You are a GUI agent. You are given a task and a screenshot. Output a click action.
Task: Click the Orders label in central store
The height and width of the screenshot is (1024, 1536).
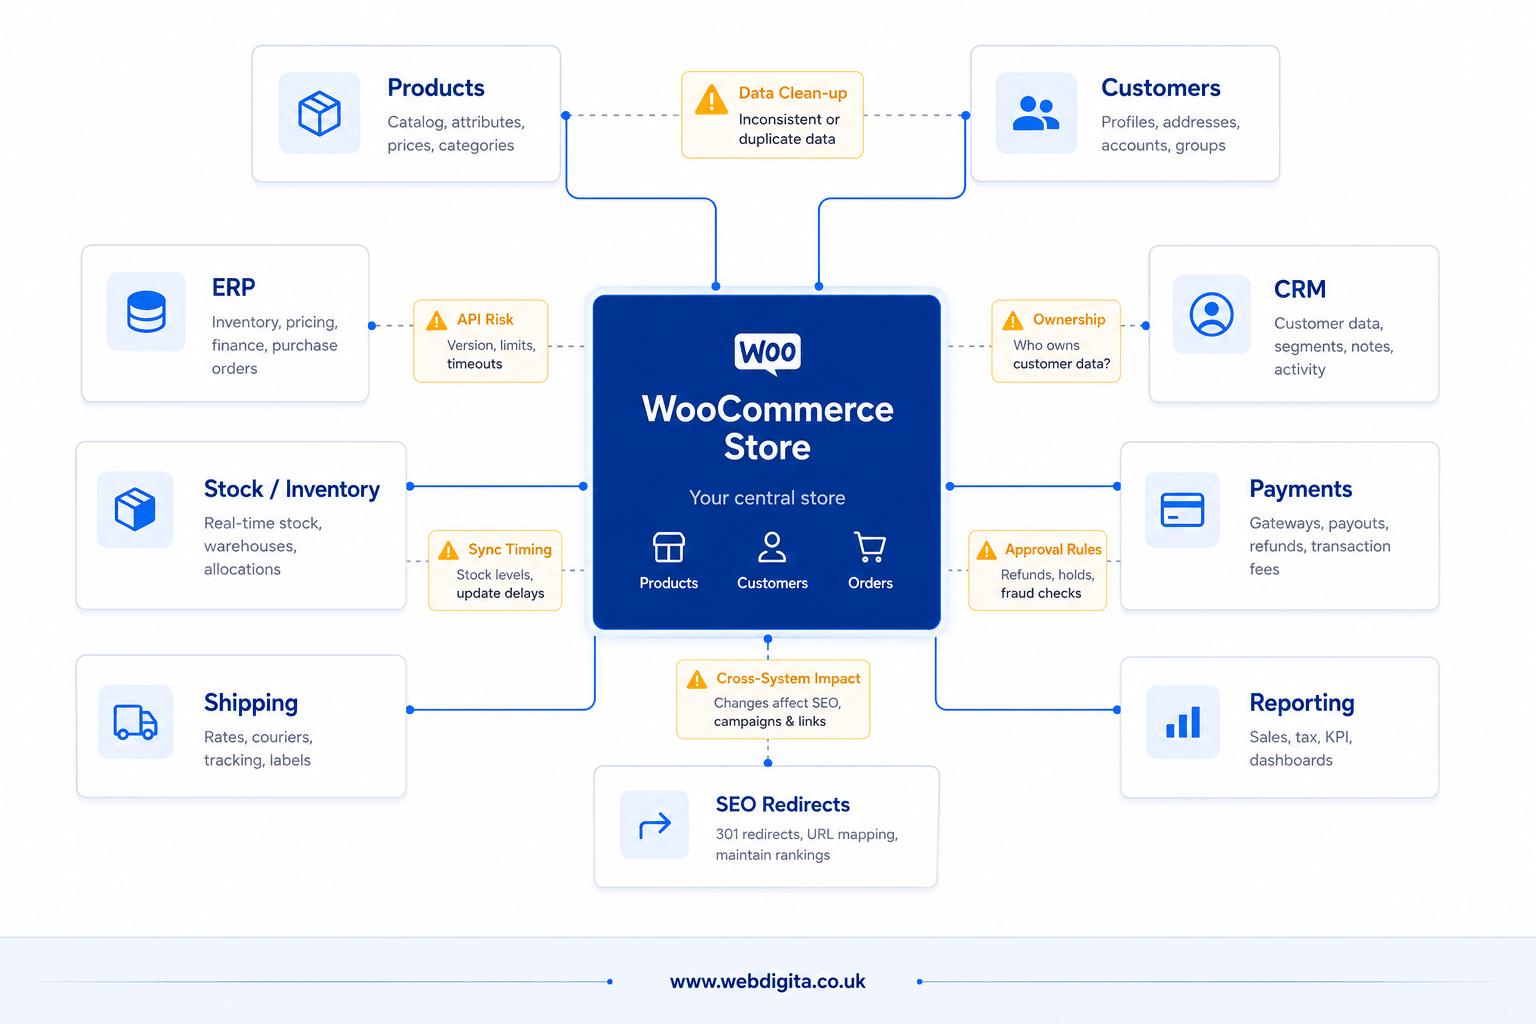click(x=870, y=583)
